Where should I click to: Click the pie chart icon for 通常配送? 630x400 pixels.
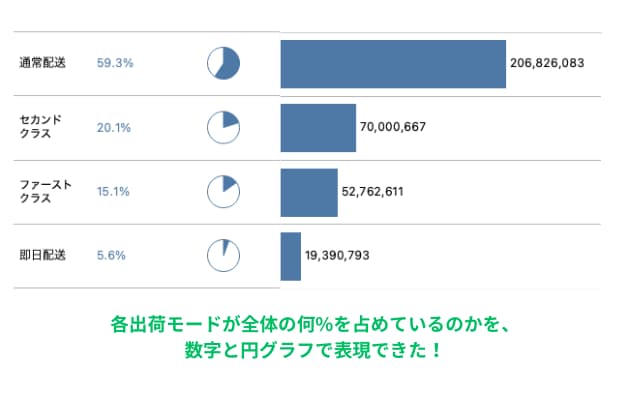coord(224,63)
